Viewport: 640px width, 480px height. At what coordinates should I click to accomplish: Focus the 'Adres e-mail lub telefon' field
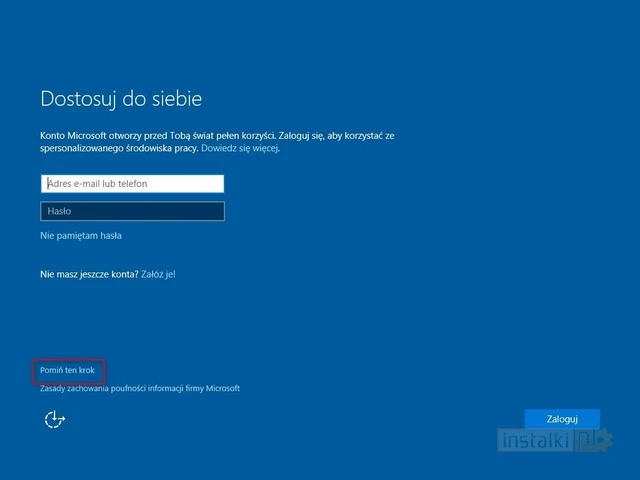coord(132,184)
